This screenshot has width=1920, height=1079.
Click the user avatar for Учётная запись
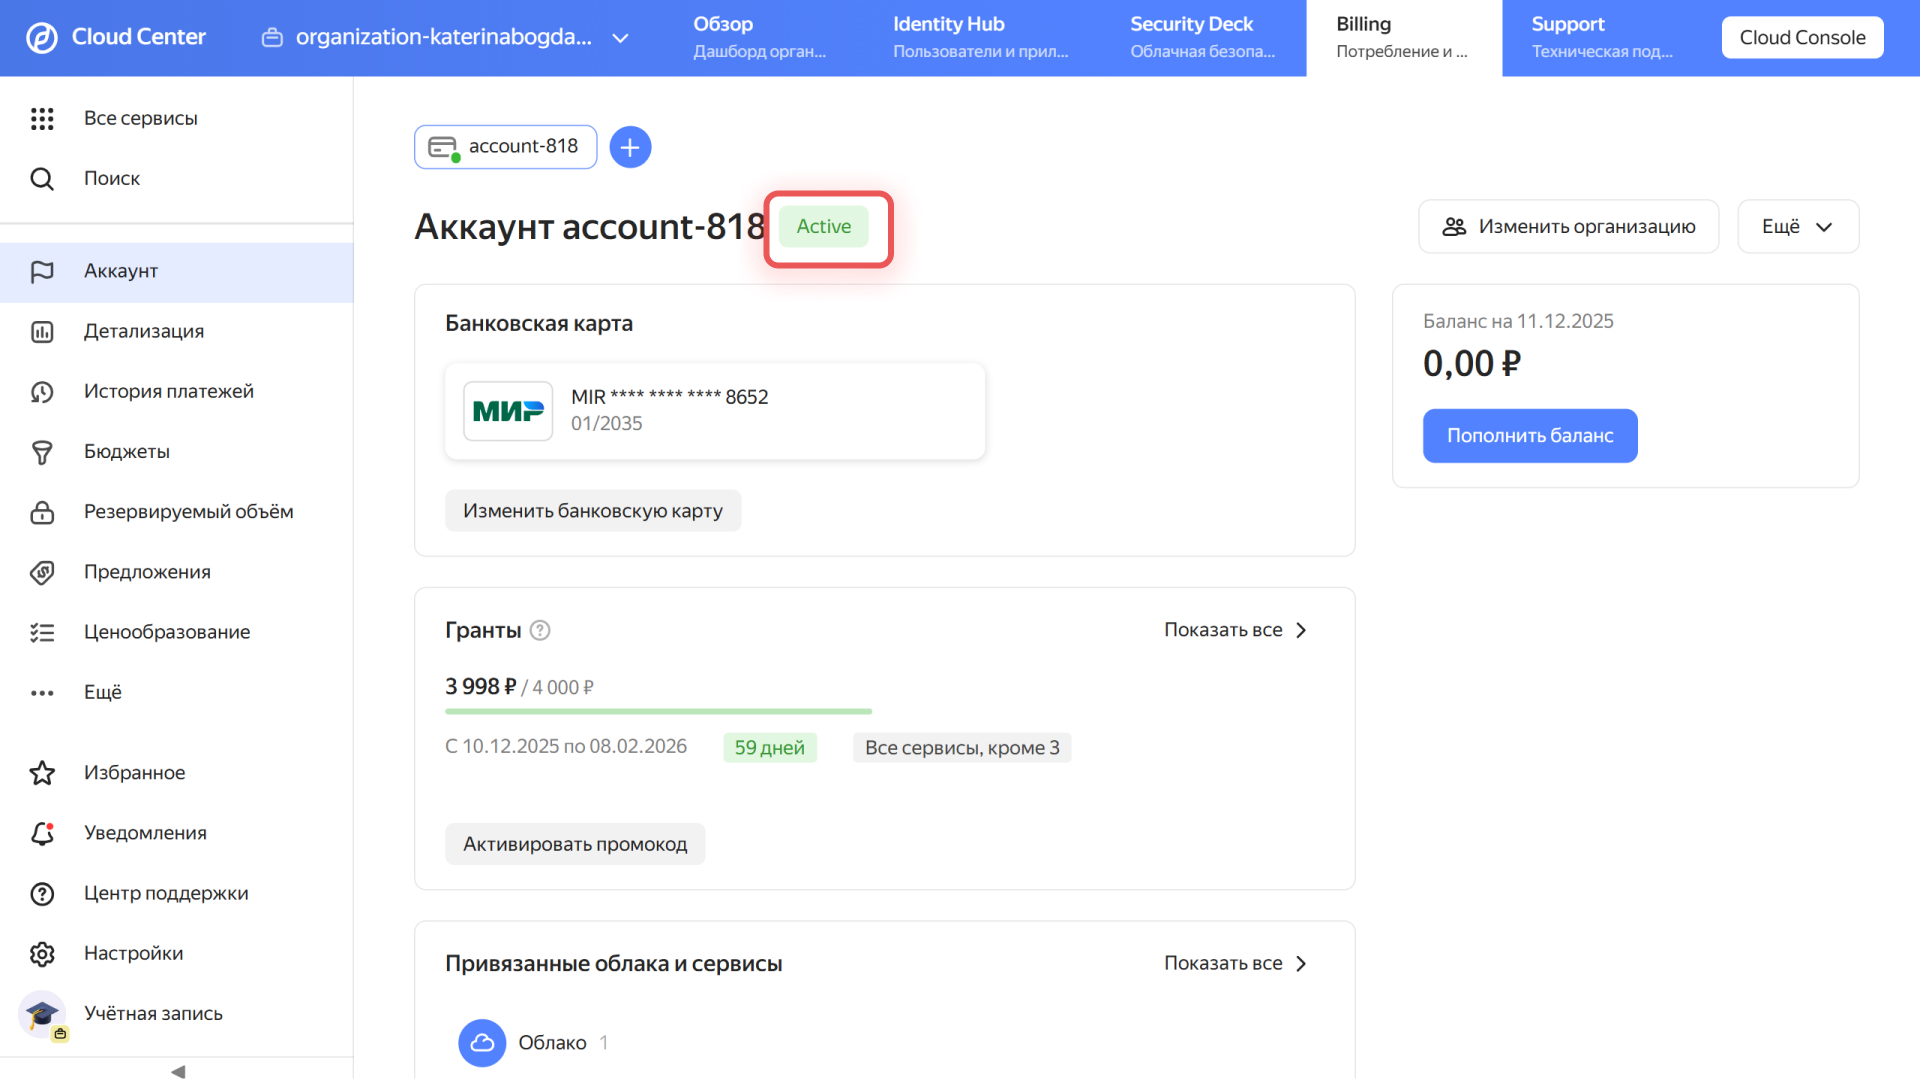42,1014
